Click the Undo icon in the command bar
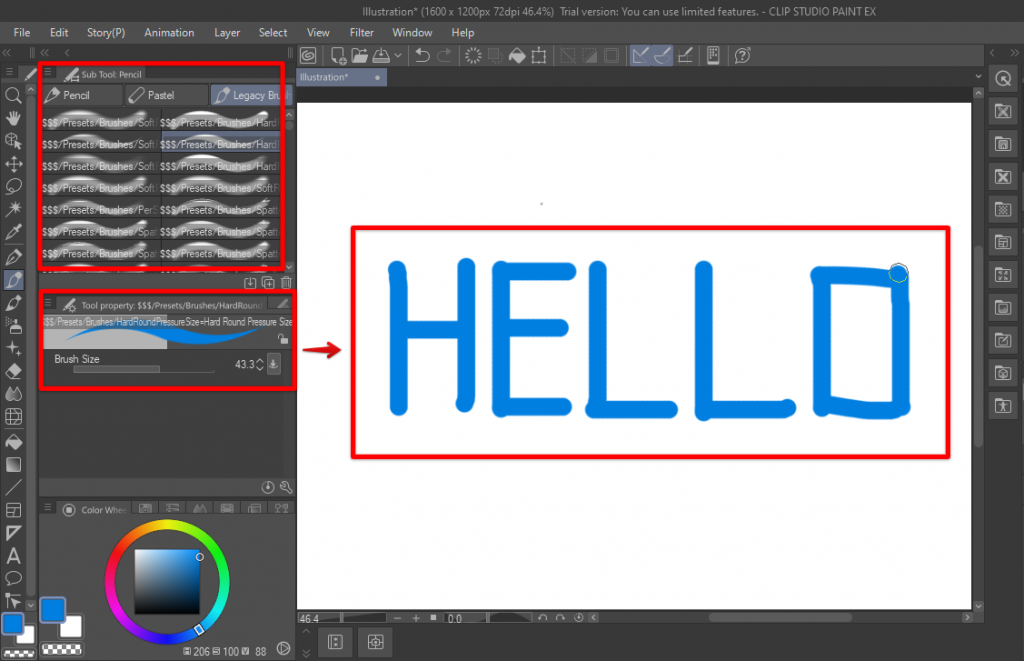This screenshot has height=661, width=1024. click(421, 56)
